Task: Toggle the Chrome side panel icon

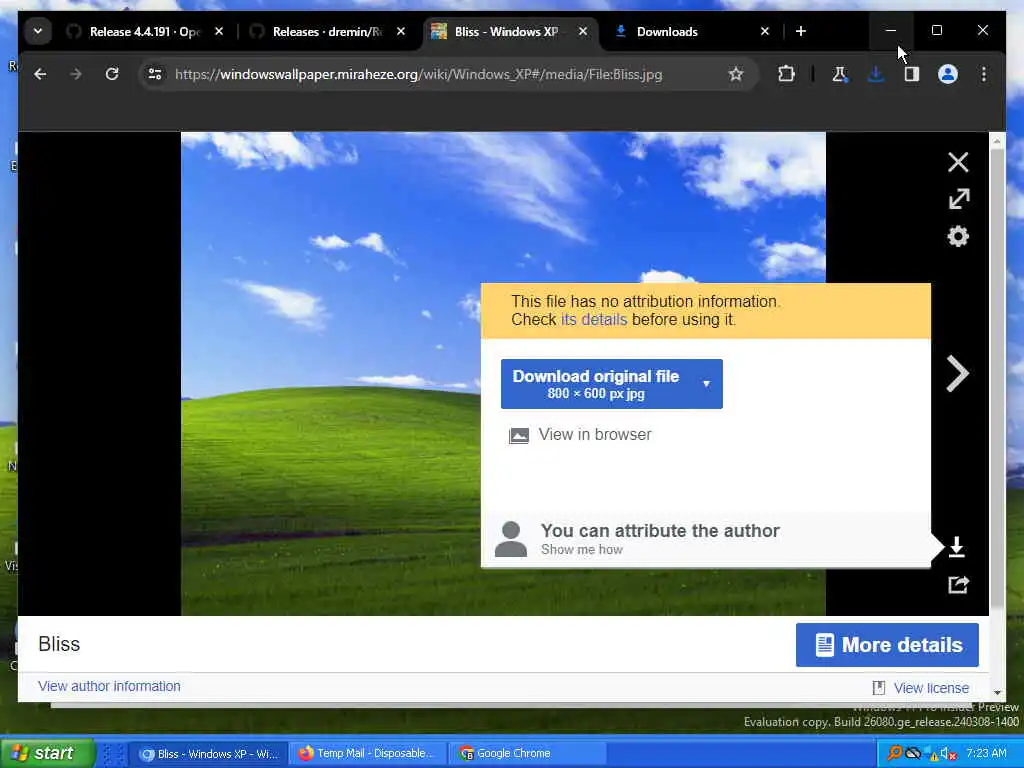Action: pyautogui.click(x=912, y=74)
